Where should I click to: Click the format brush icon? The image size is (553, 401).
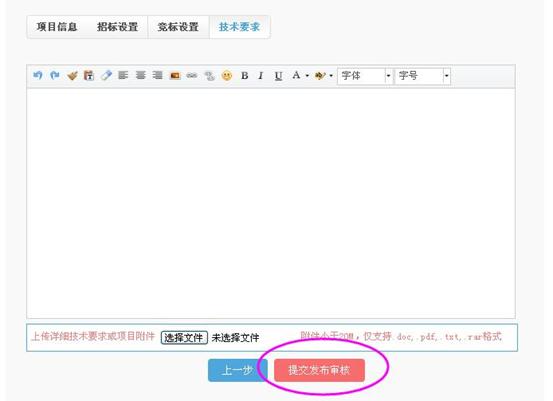point(72,75)
